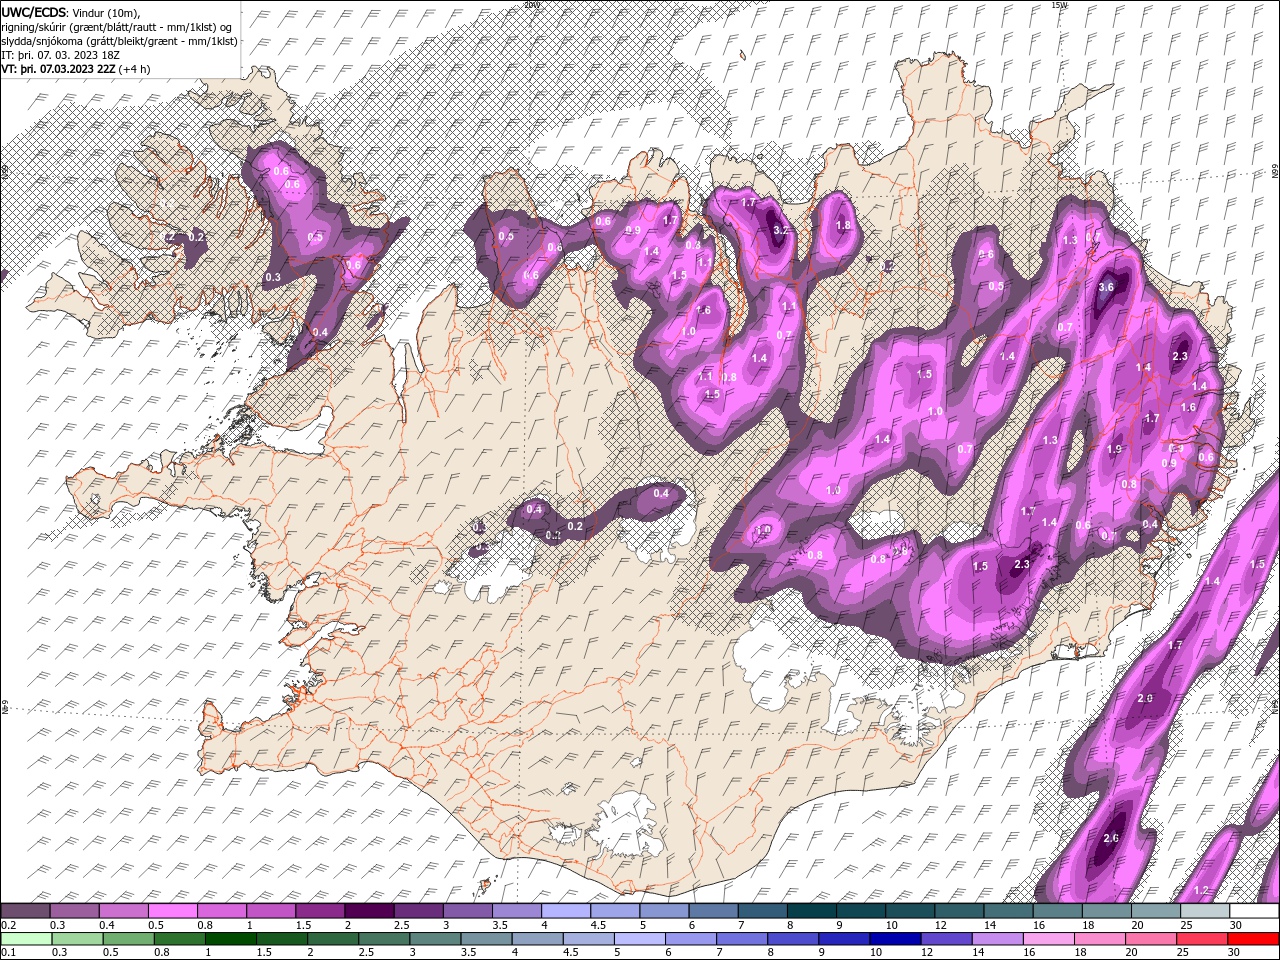
Task: Click the bright magenta 0.5 swatch on snow scale
Action: pyautogui.click(x=172, y=911)
